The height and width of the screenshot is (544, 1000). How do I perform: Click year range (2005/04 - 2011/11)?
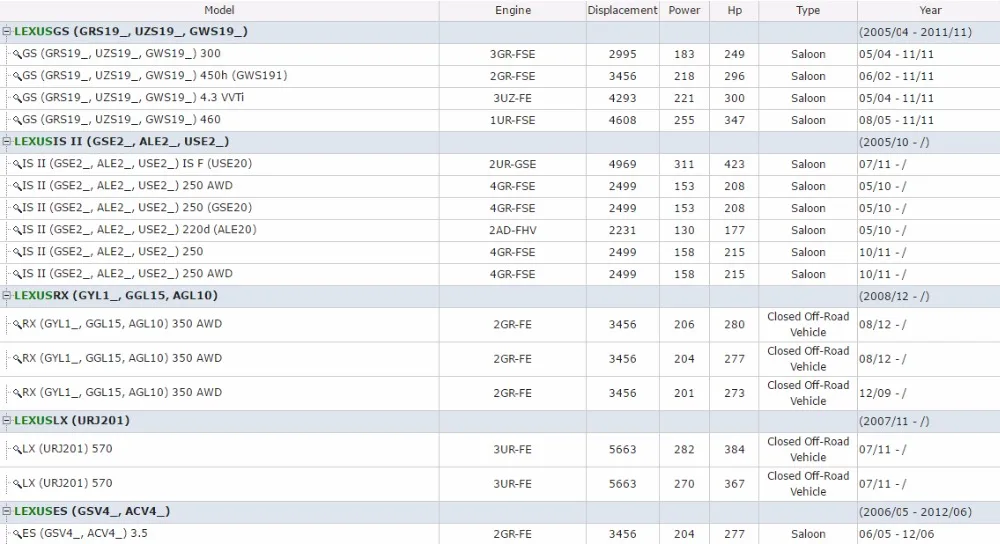(915, 32)
